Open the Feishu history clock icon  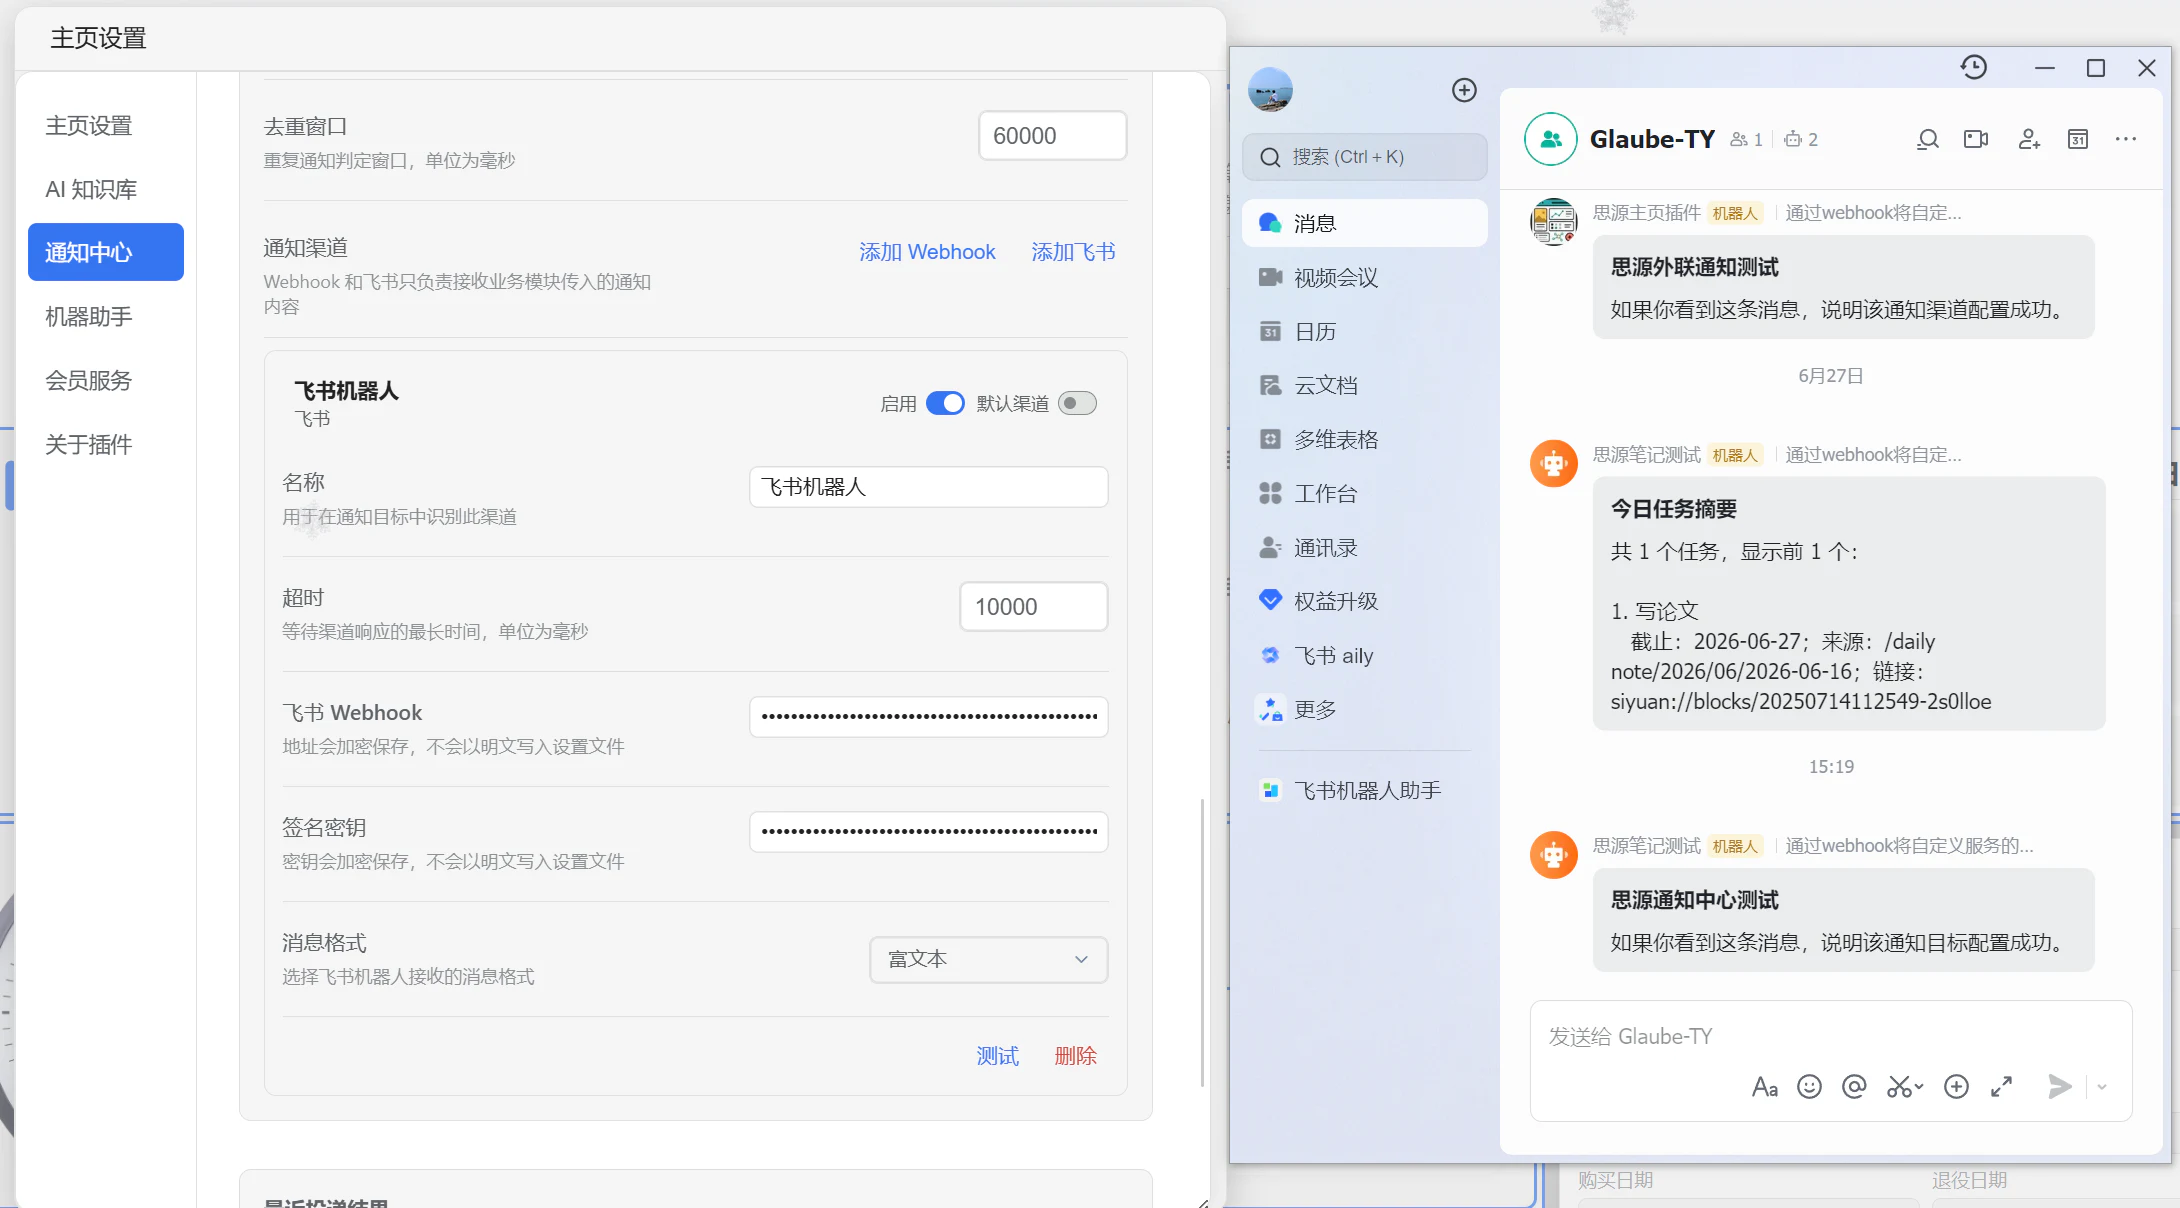1974,67
